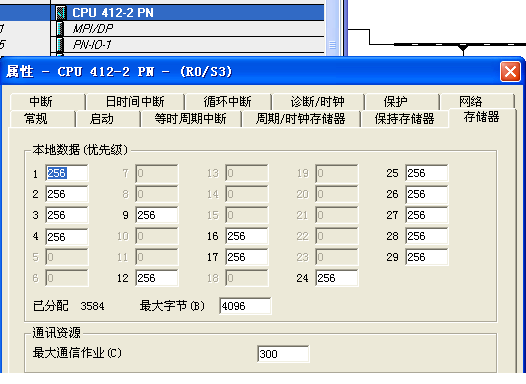Viewport: 526px width, 384px height.
Task: Click the 通讯资源 group label
Action: [x=56, y=332]
